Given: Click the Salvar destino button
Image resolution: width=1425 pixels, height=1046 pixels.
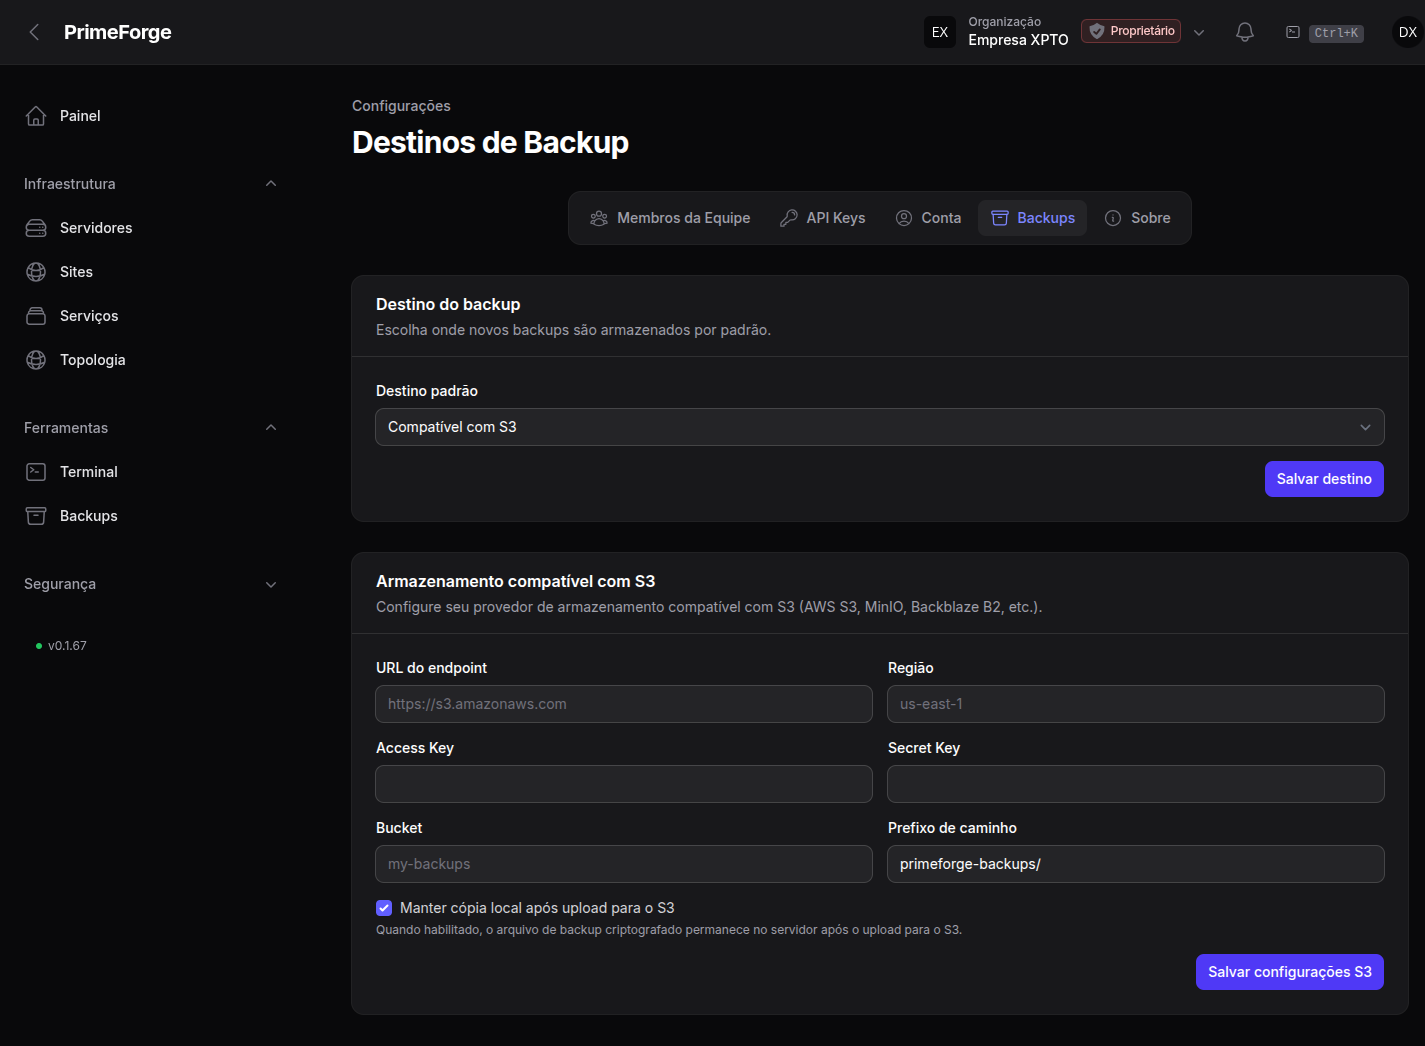Looking at the screenshot, I should pyautogui.click(x=1324, y=479).
